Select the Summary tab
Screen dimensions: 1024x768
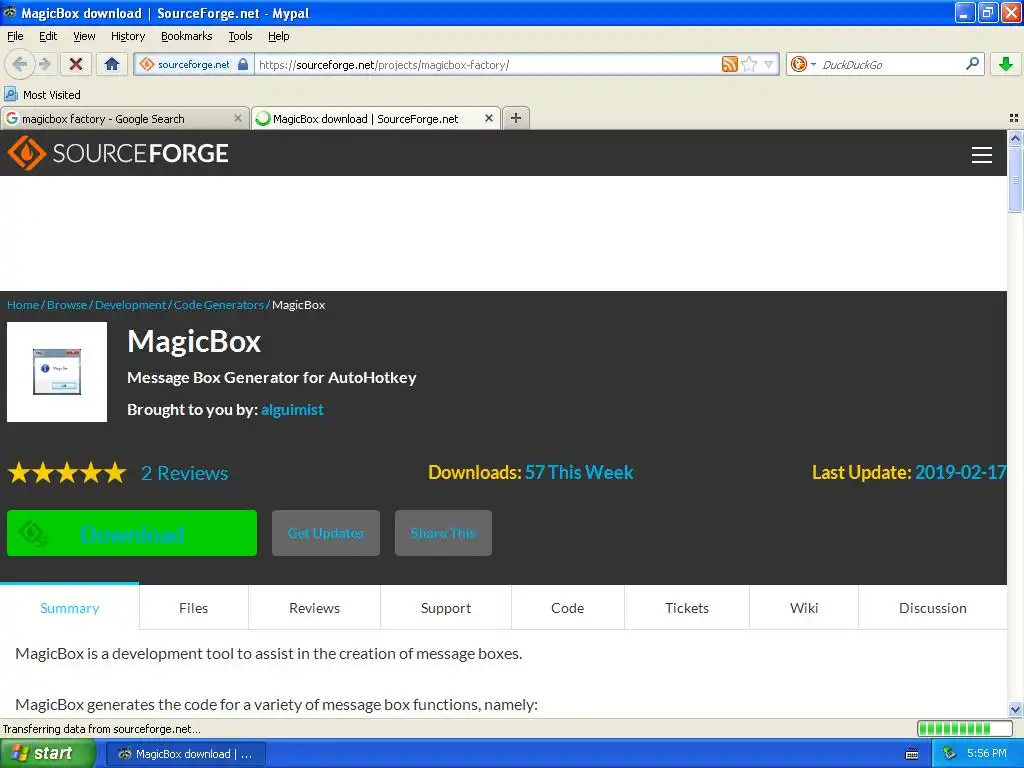click(x=69, y=608)
